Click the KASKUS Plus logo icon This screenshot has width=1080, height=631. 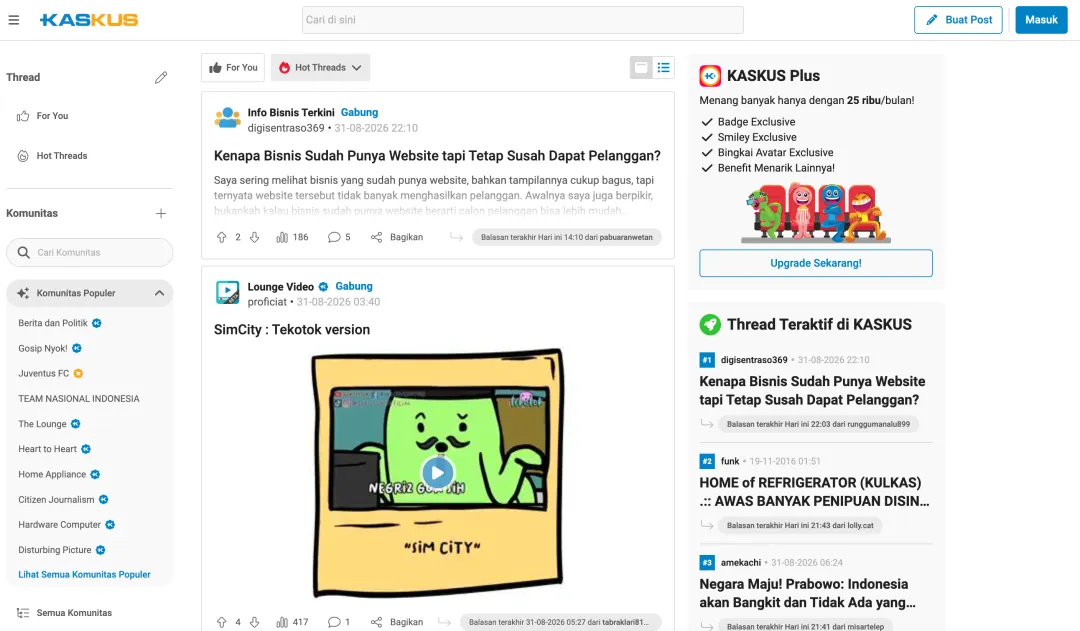pos(710,76)
